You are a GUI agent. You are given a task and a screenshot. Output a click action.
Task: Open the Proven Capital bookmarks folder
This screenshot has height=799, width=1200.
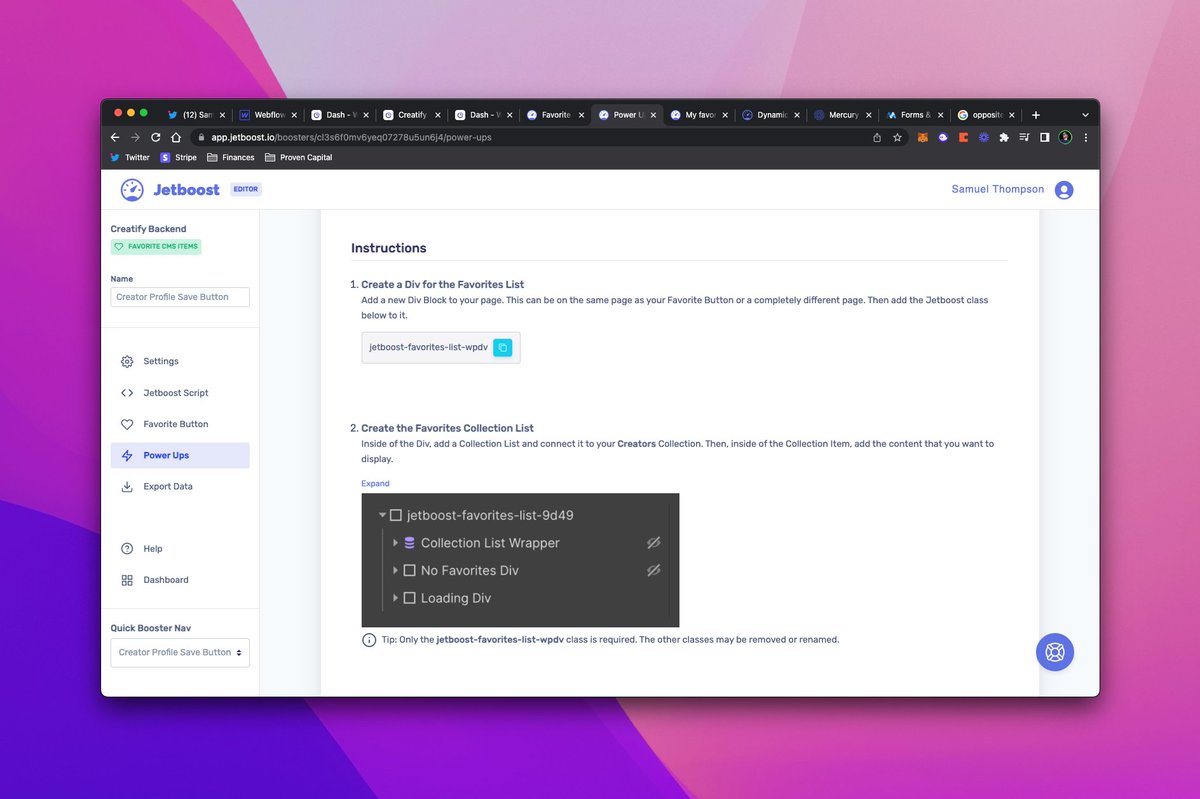(x=299, y=157)
